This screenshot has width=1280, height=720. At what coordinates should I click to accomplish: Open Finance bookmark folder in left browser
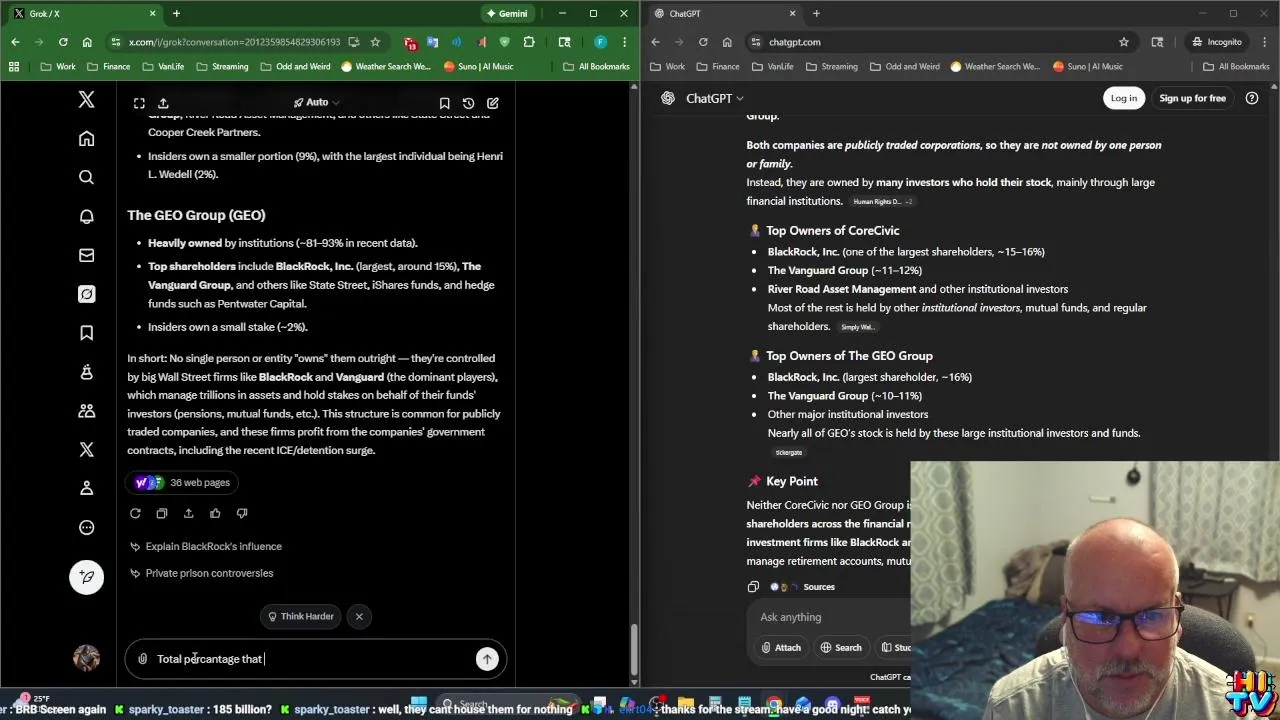click(x=108, y=66)
